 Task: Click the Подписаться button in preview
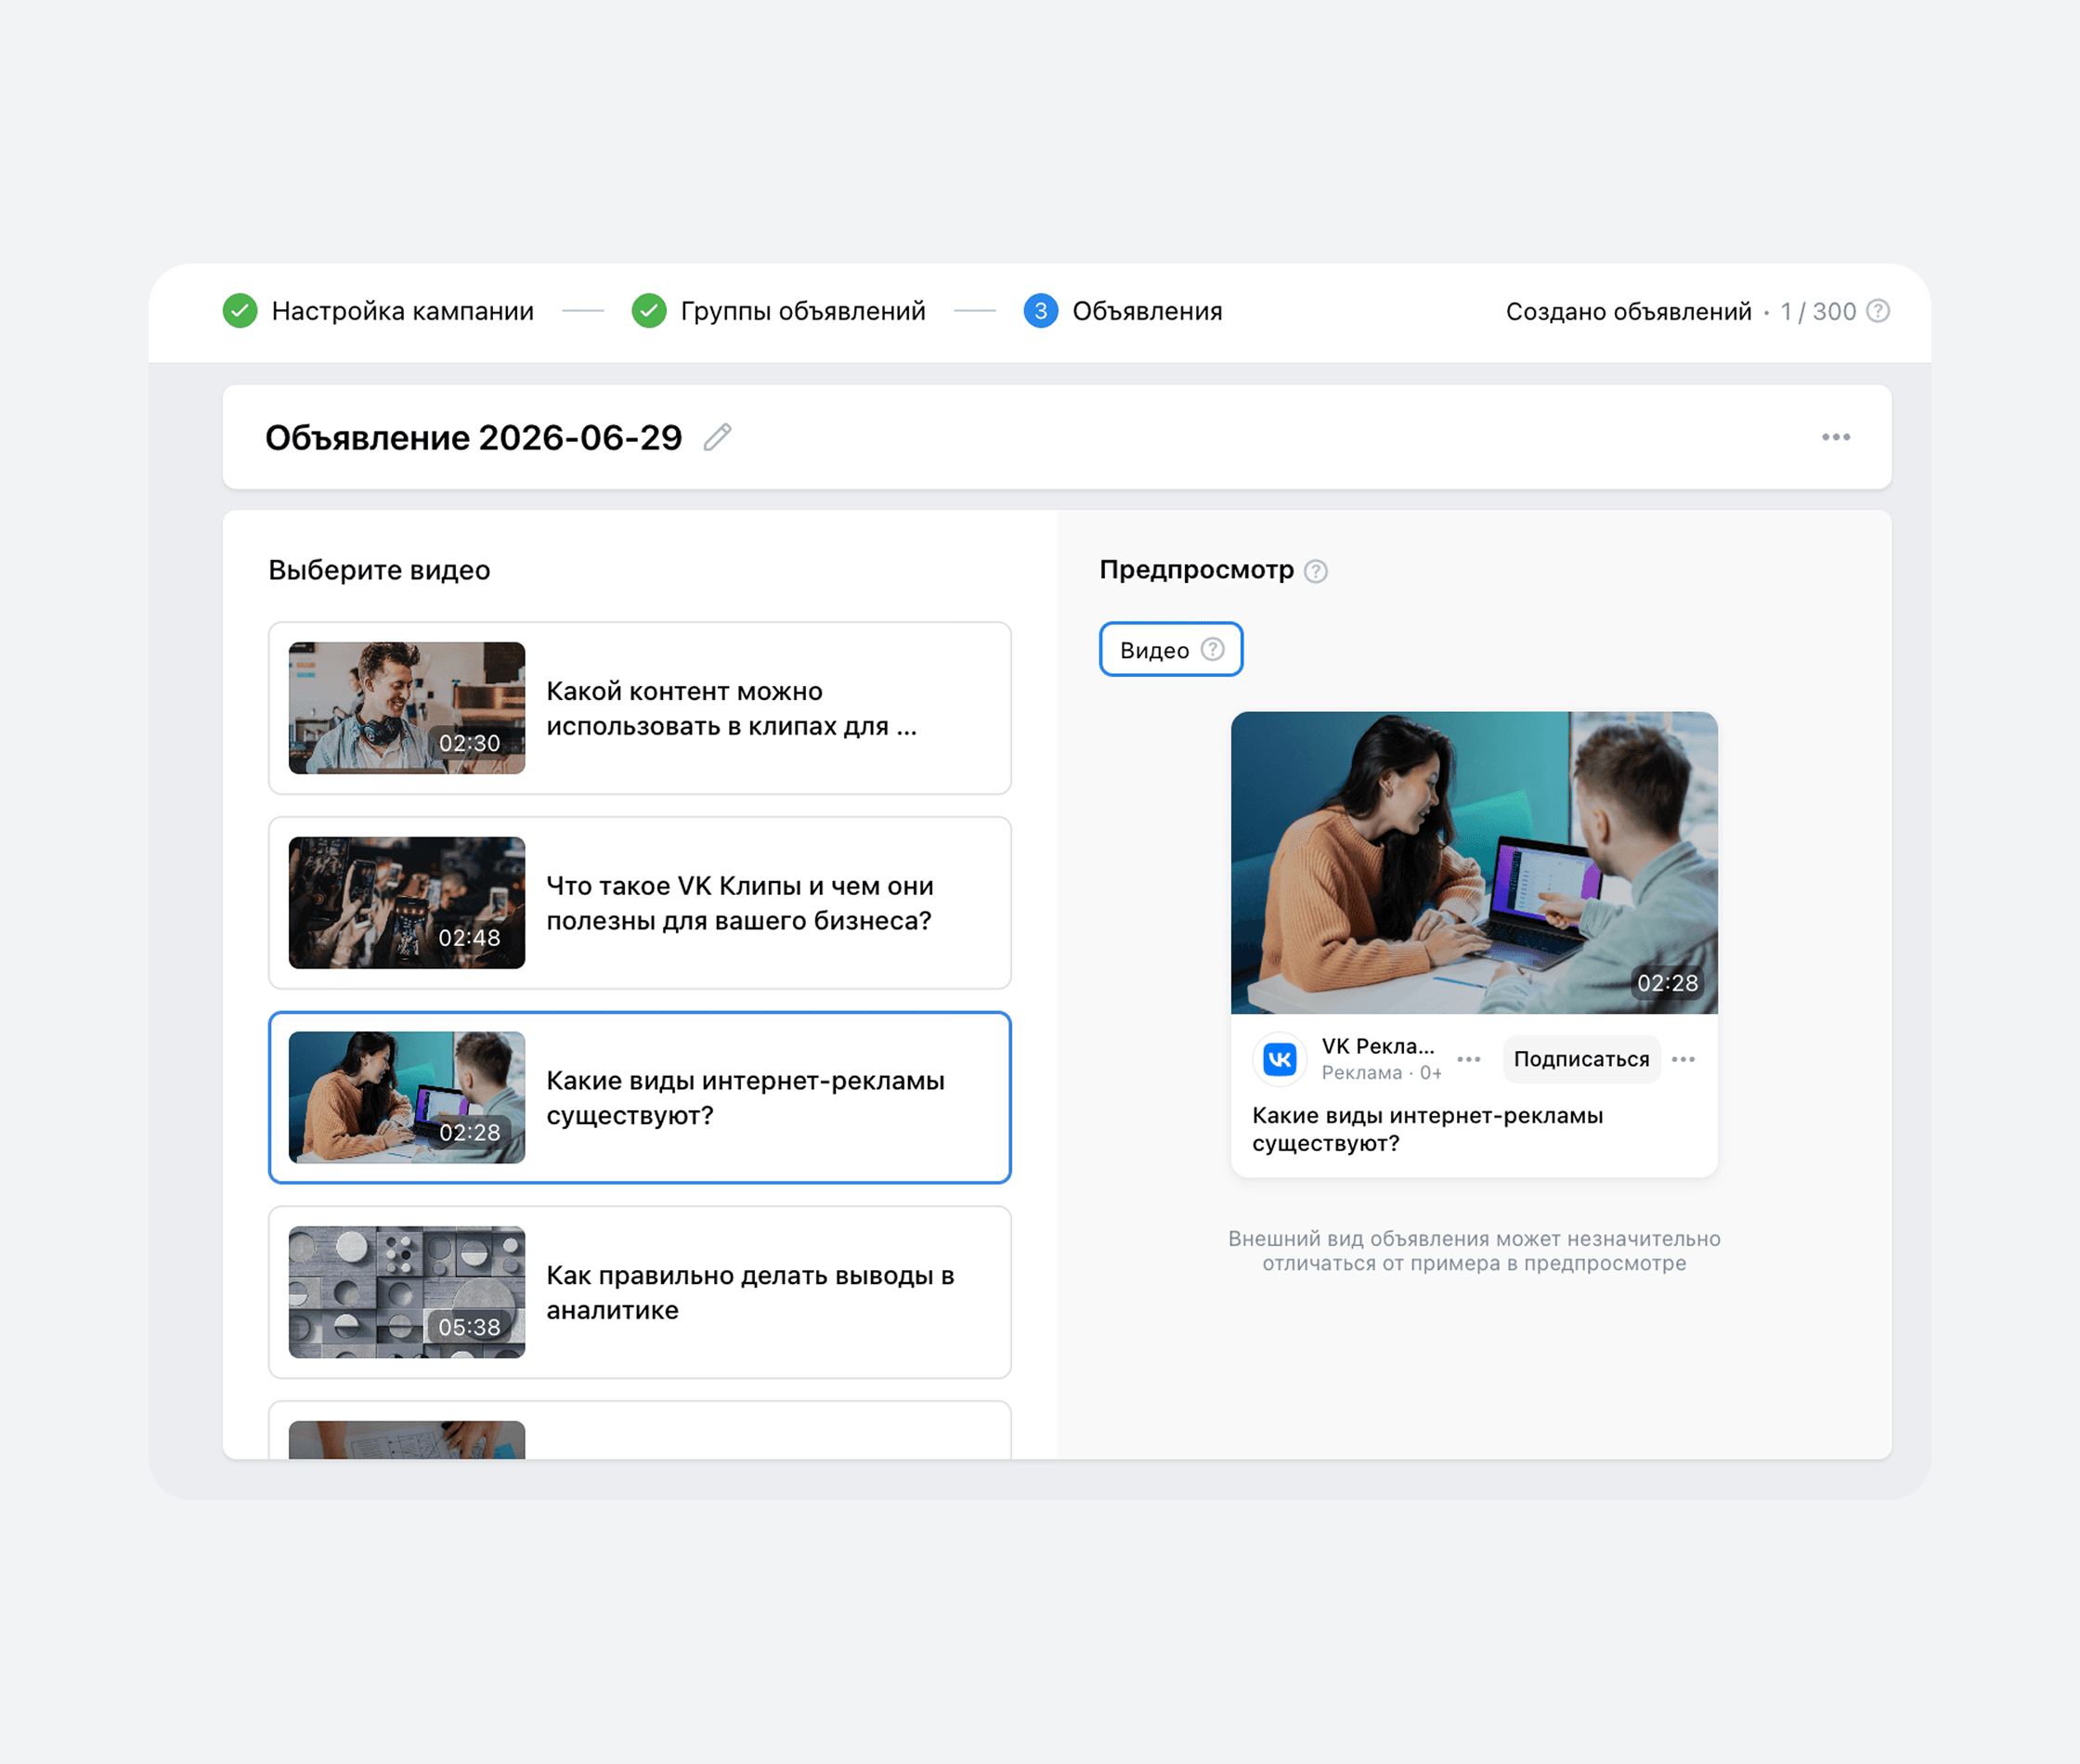pyautogui.click(x=1581, y=1059)
